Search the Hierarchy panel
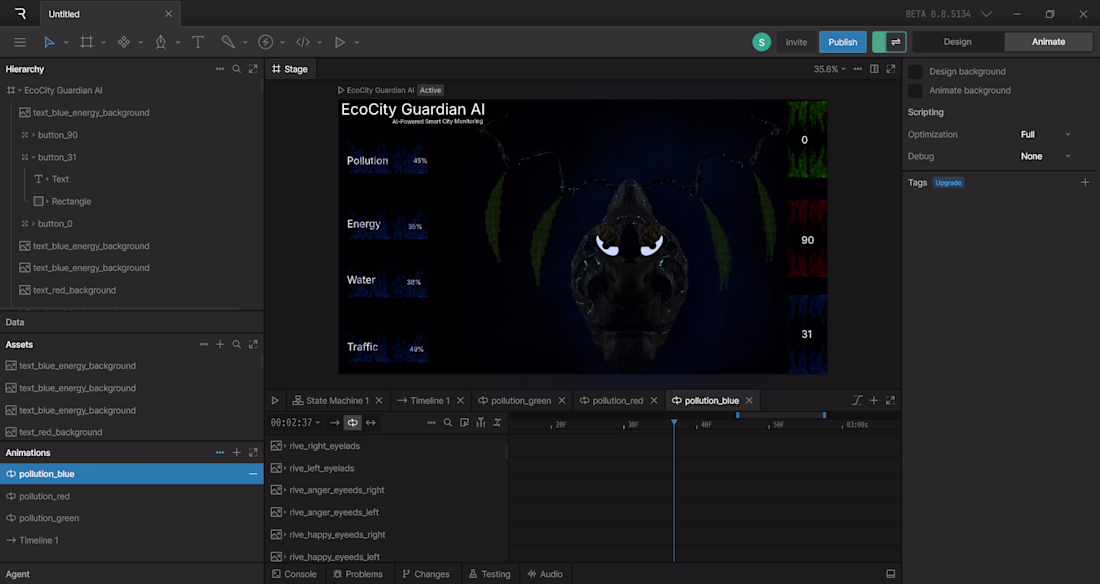The image size is (1100, 584). pyautogui.click(x=236, y=69)
